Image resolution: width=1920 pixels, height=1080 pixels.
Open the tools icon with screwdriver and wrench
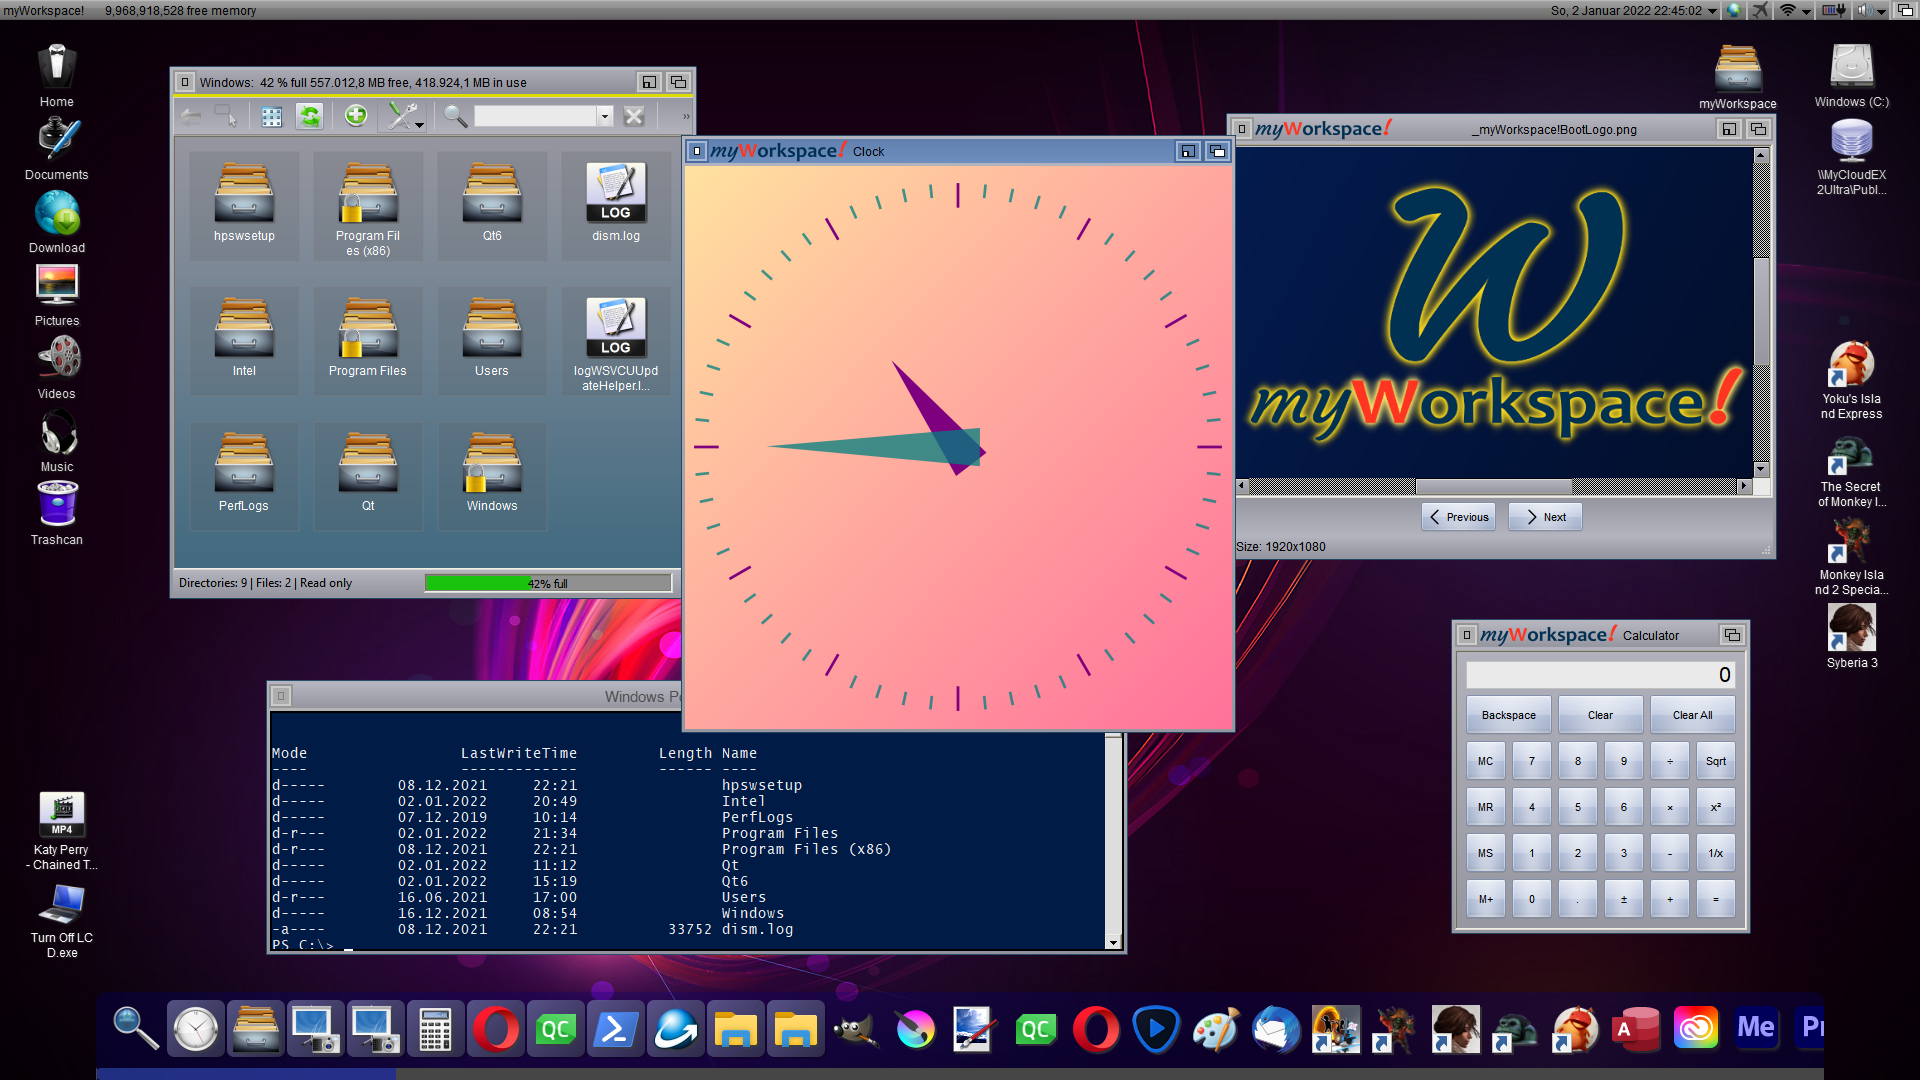[x=398, y=114]
